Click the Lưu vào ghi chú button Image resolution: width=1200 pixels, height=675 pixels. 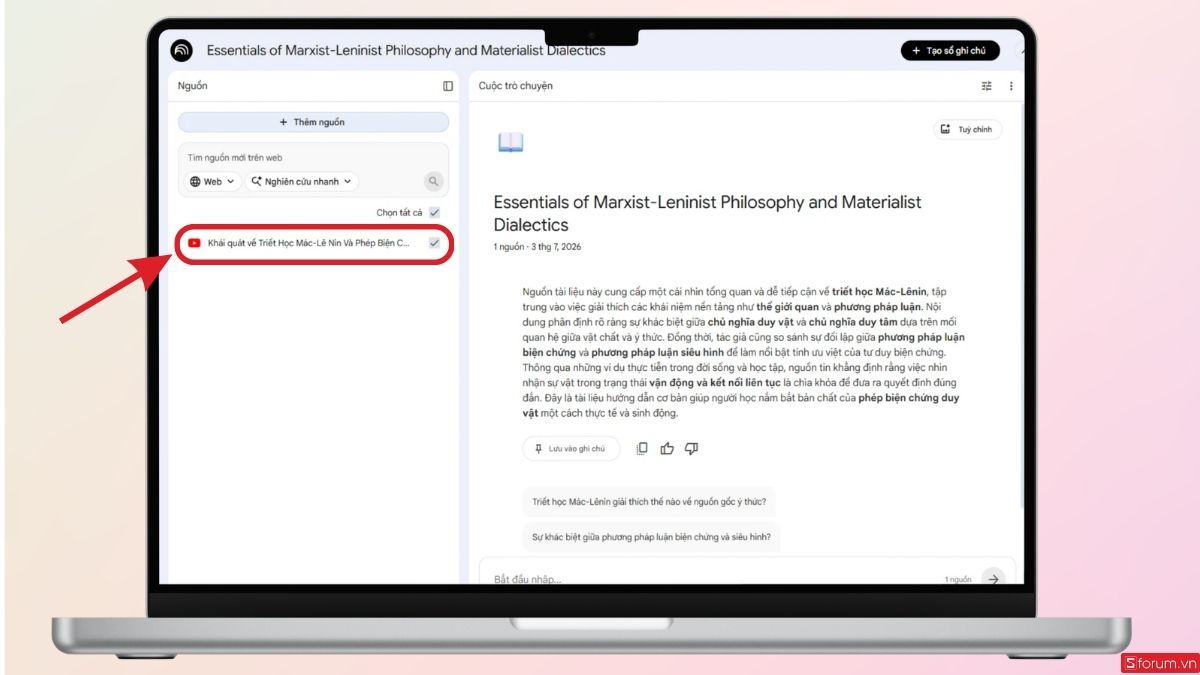(x=571, y=449)
